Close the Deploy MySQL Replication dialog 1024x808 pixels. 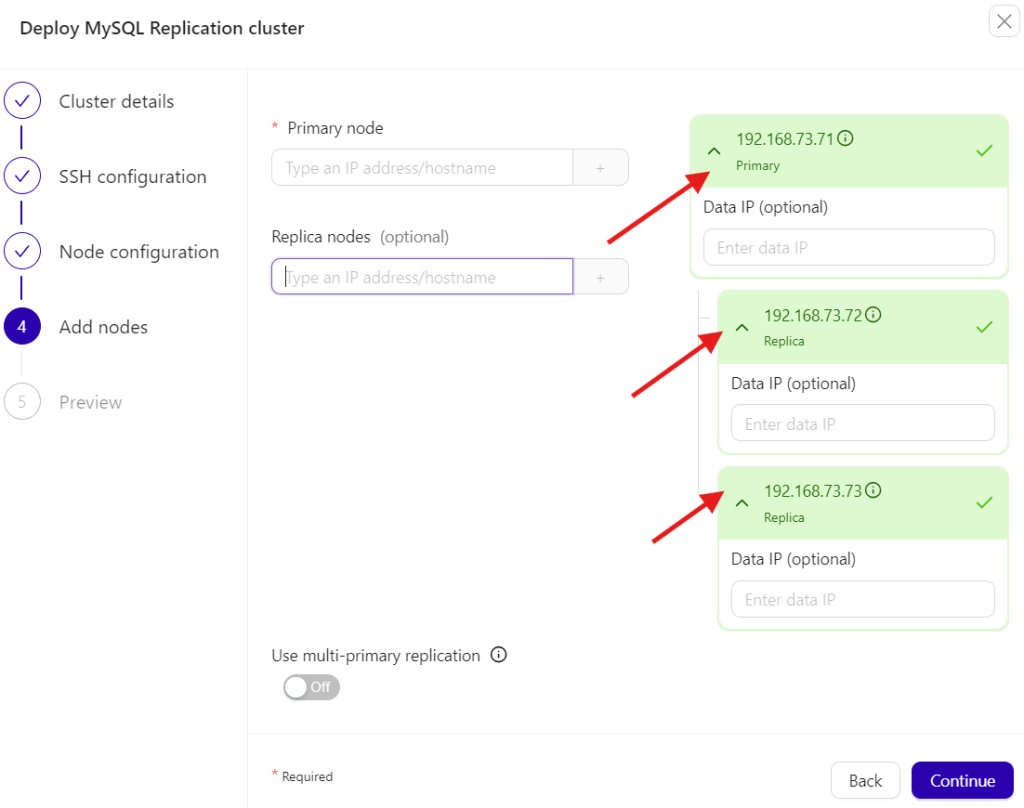click(1003, 22)
